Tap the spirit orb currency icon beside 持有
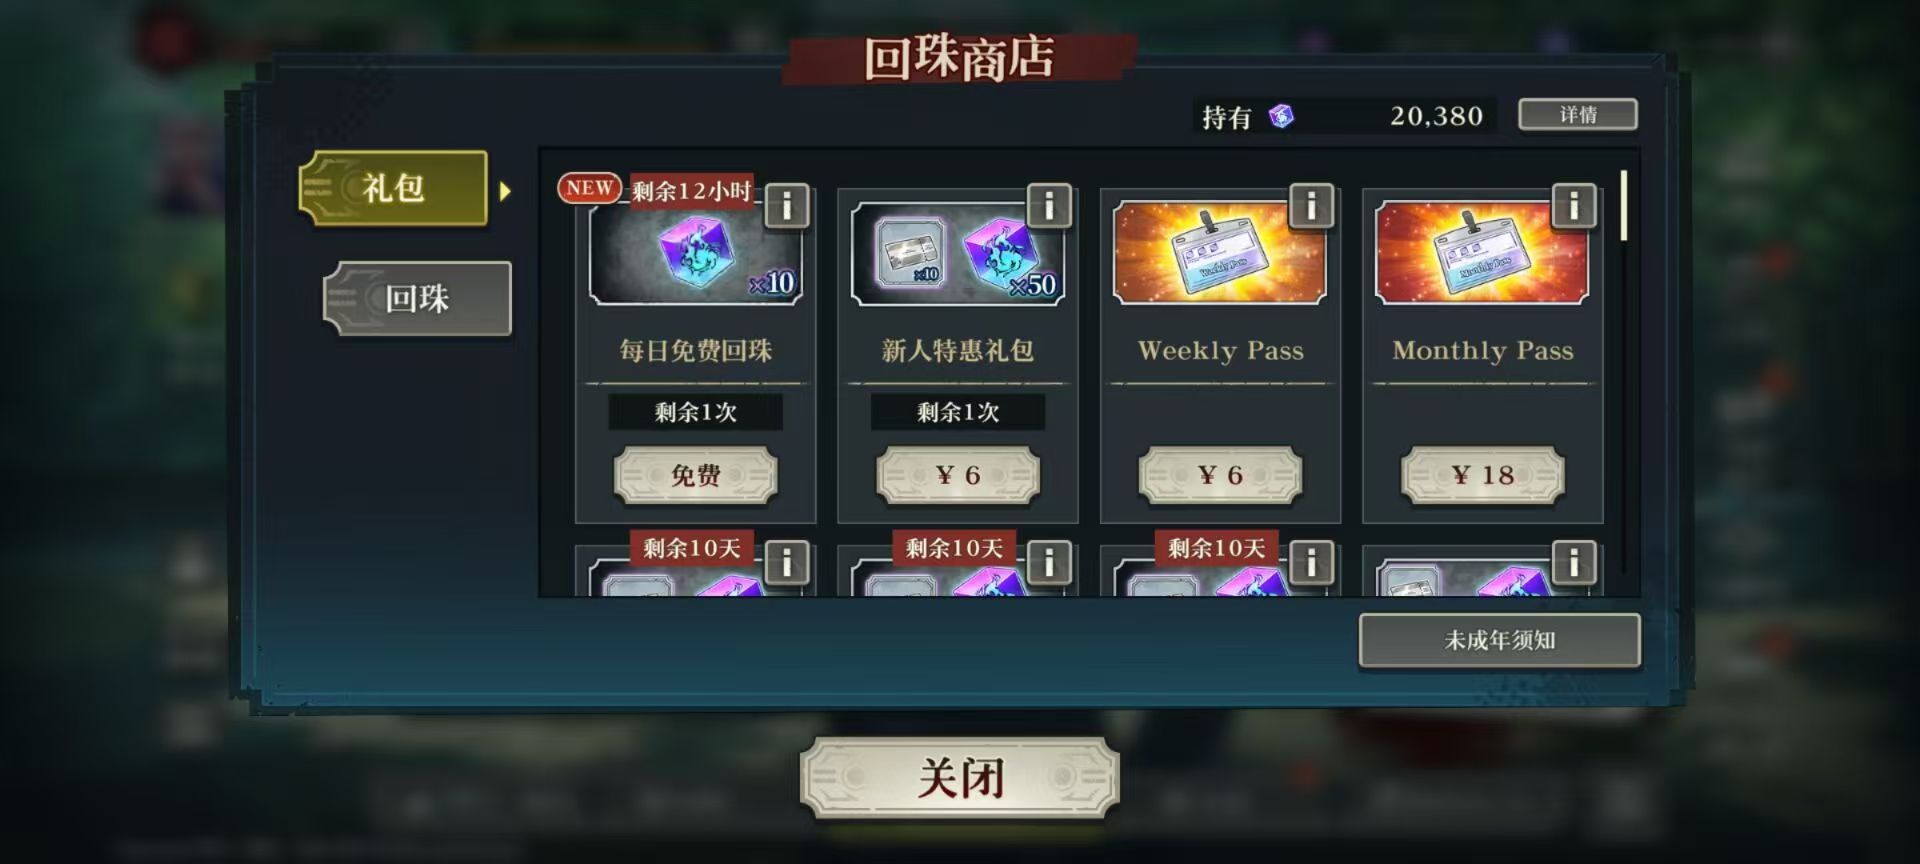 (1281, 116)
